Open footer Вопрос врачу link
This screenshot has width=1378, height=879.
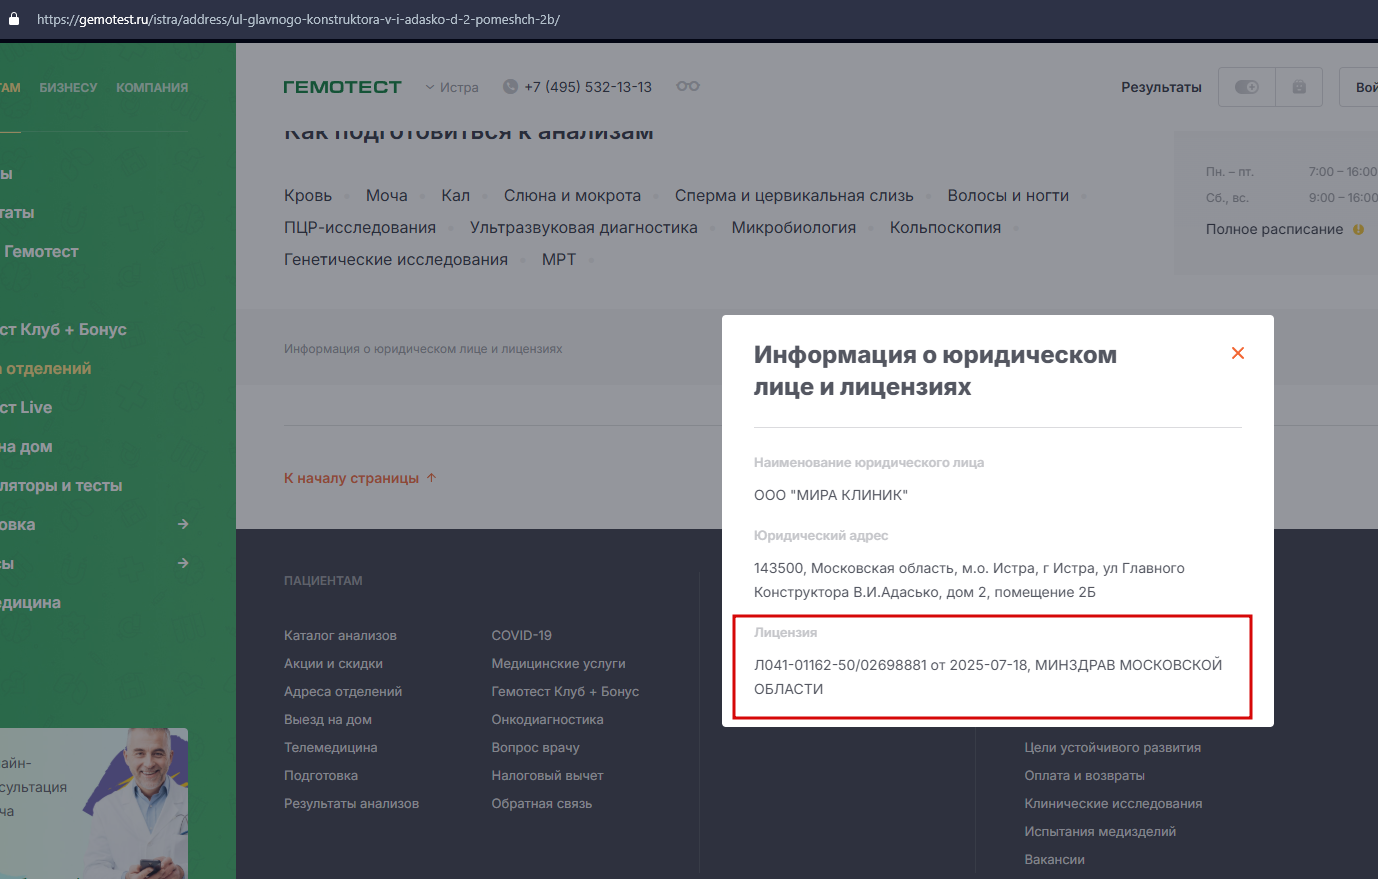coord(535,747)
